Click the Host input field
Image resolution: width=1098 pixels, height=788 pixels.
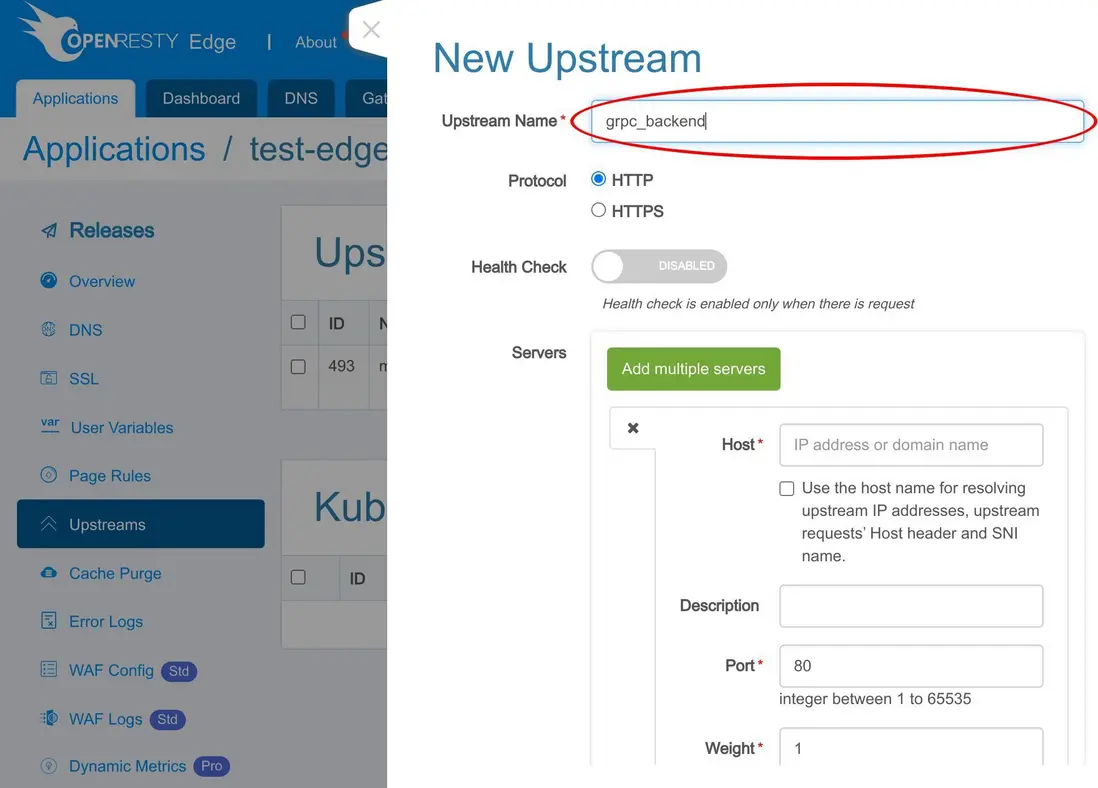[x=911, y=445]
